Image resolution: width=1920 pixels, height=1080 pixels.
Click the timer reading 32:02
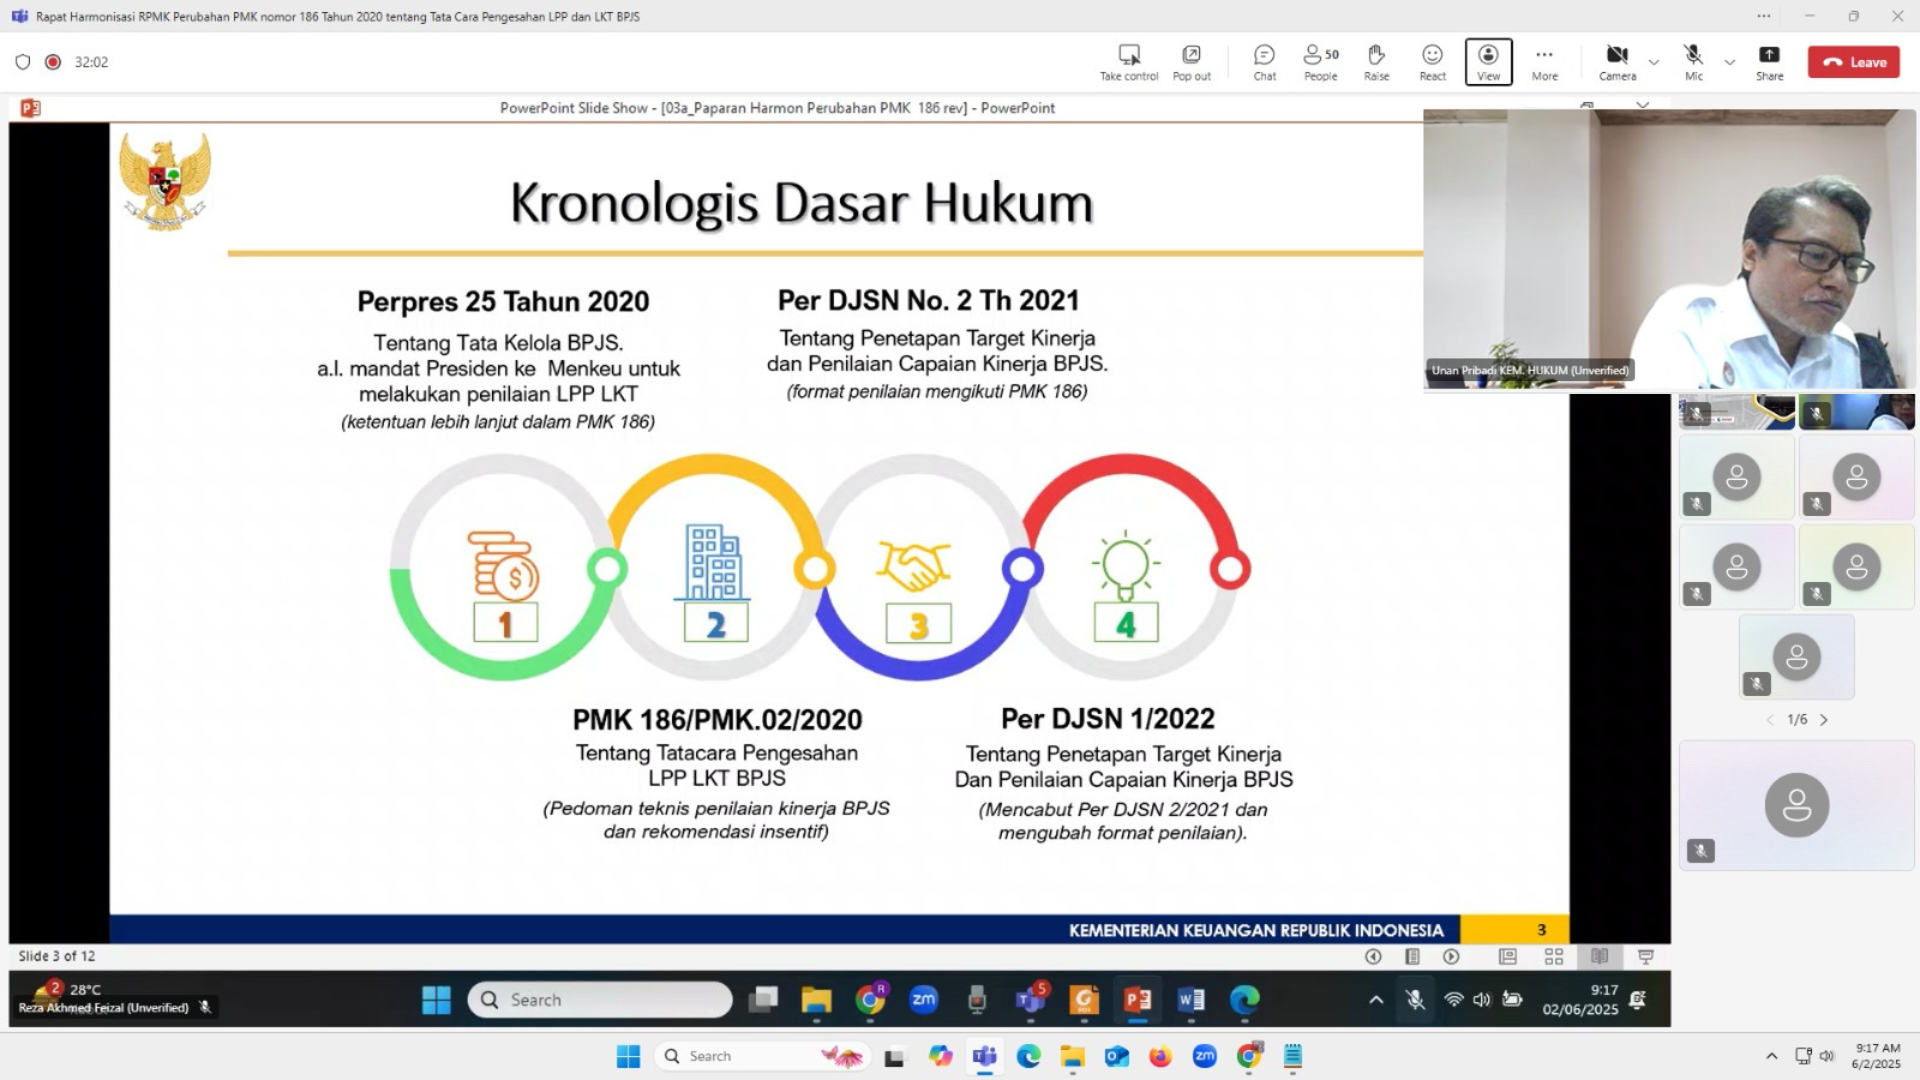91,62
